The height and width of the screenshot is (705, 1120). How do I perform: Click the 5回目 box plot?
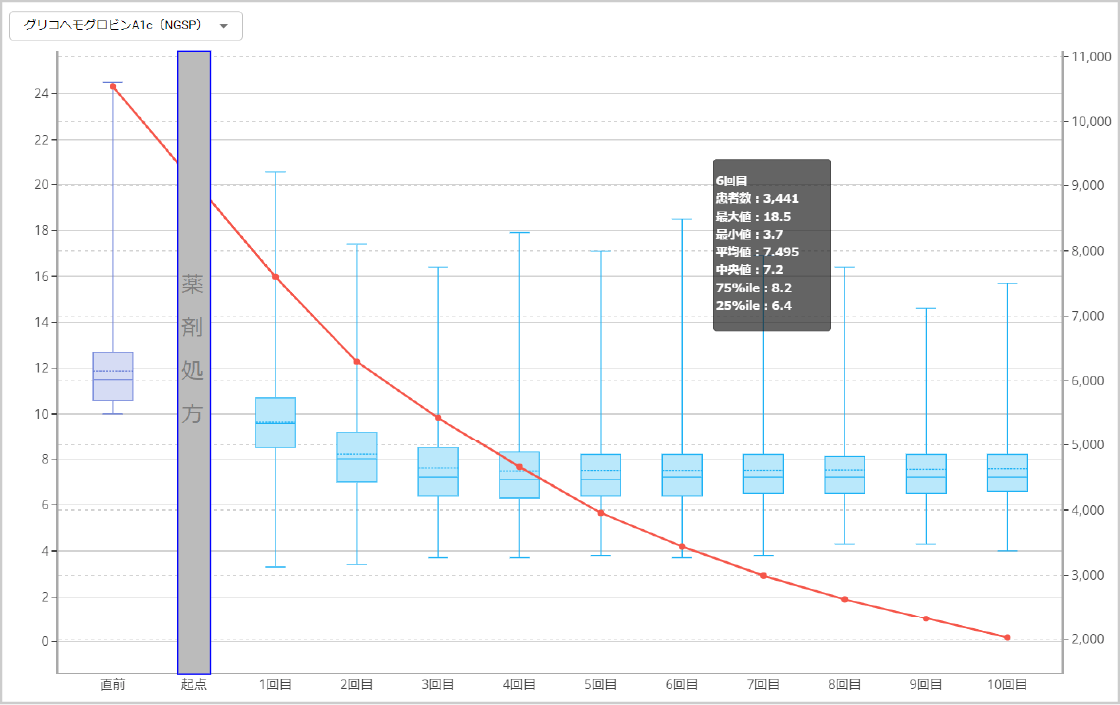(601, 475)
